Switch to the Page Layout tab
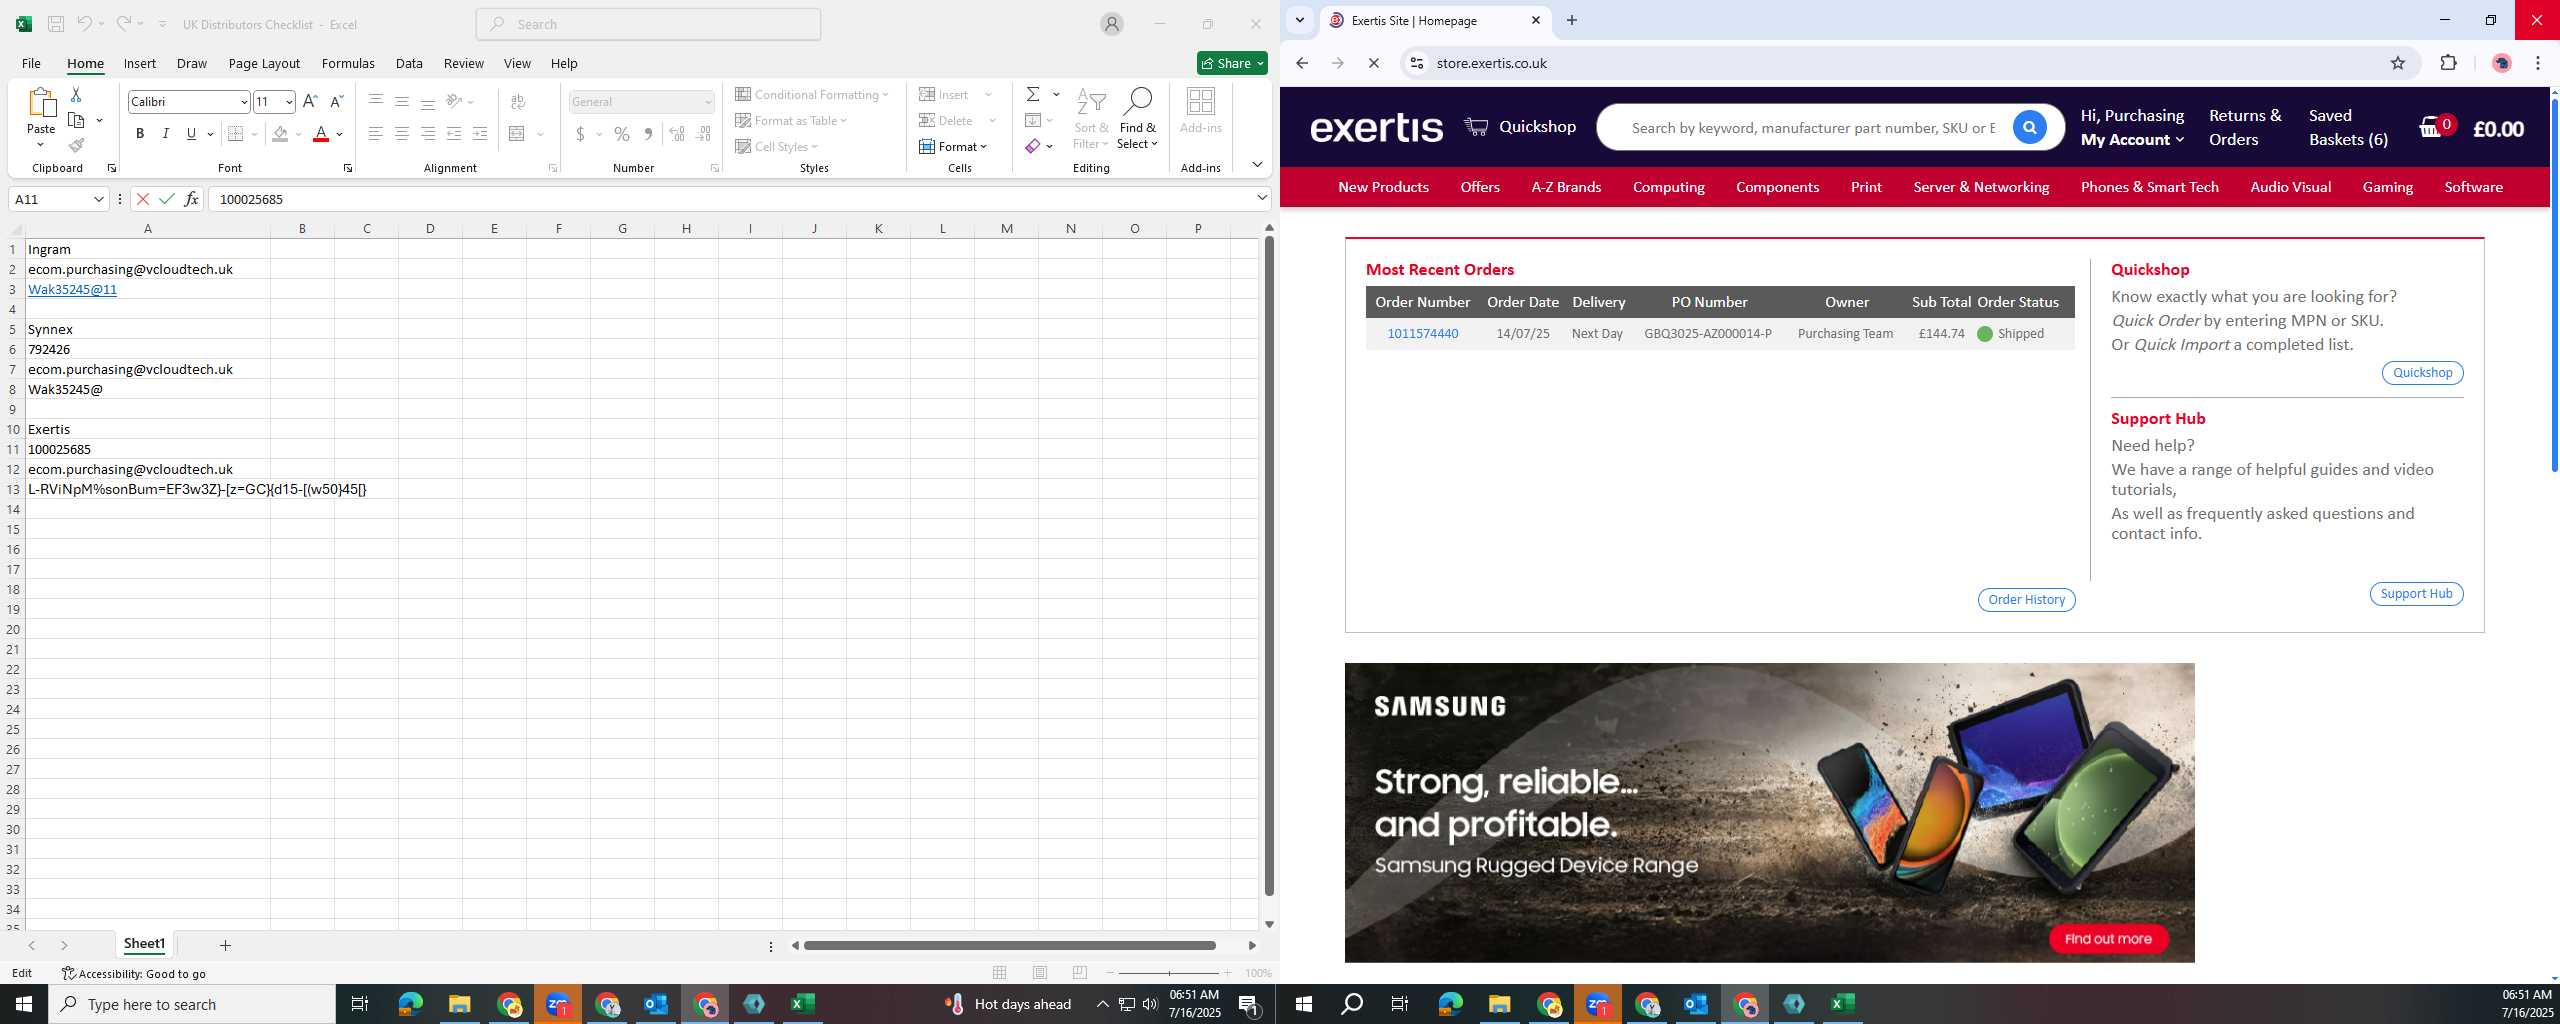This screenshot has width=2560, height=1024. pos(264,63)
